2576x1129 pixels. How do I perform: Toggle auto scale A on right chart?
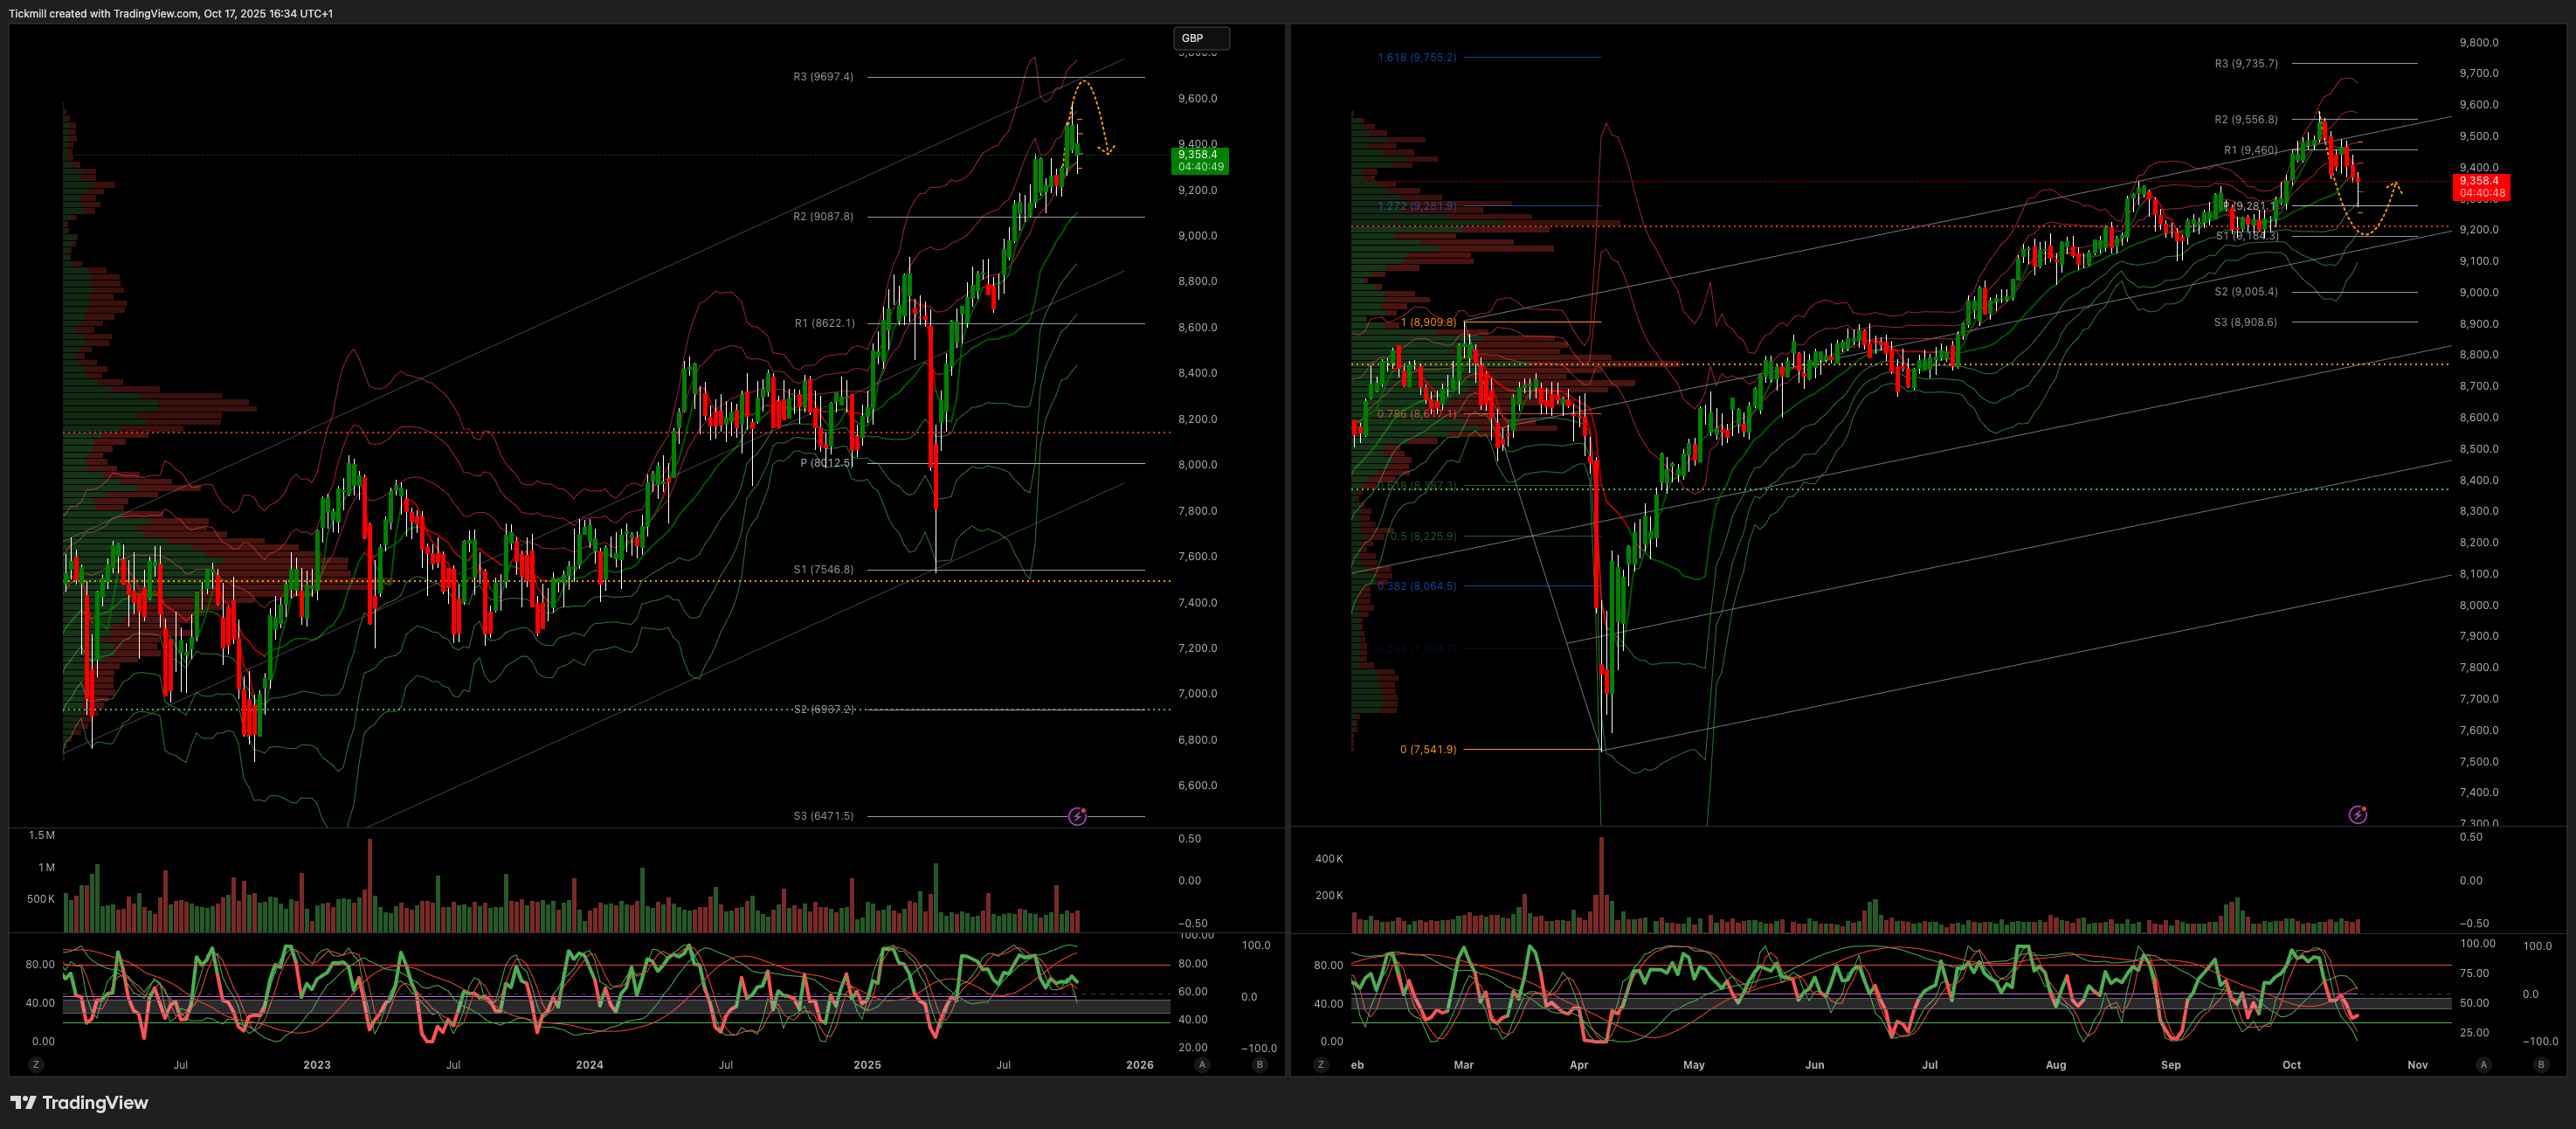coord(2483,1065)
